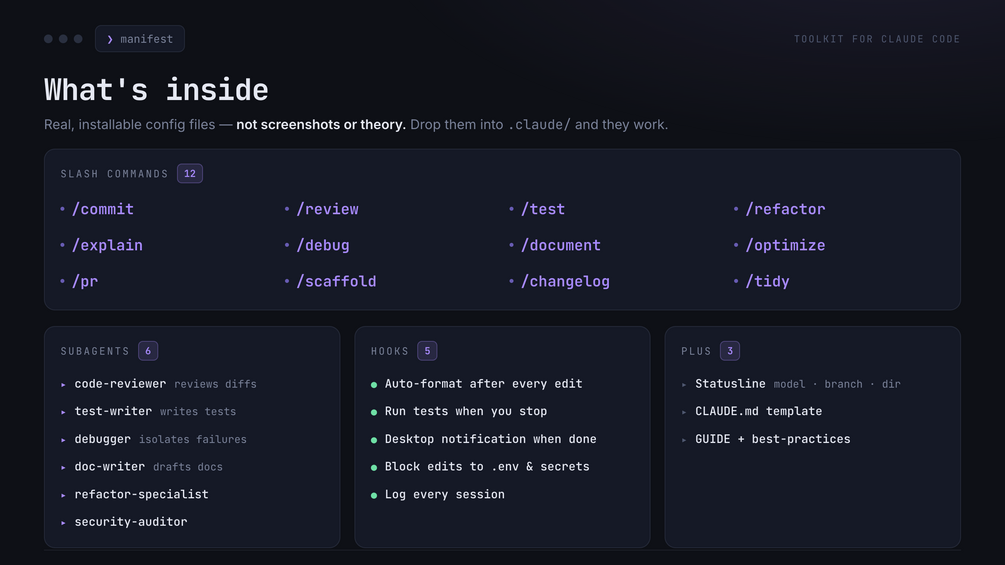Expand the refactor-specialist arrow
The image size is (1005, 565).
coord(63,495)
